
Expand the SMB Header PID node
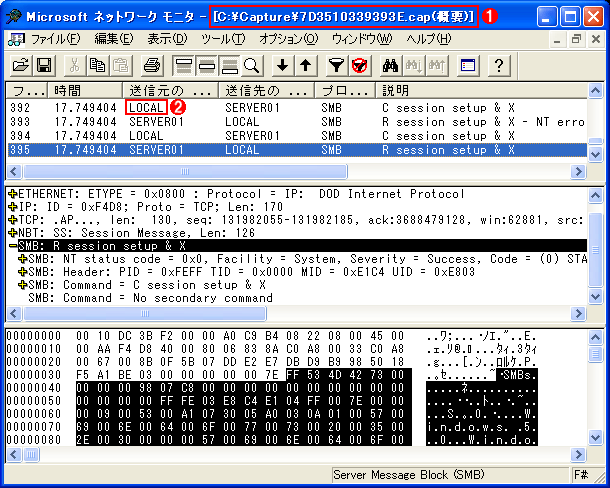pos(23,272)
